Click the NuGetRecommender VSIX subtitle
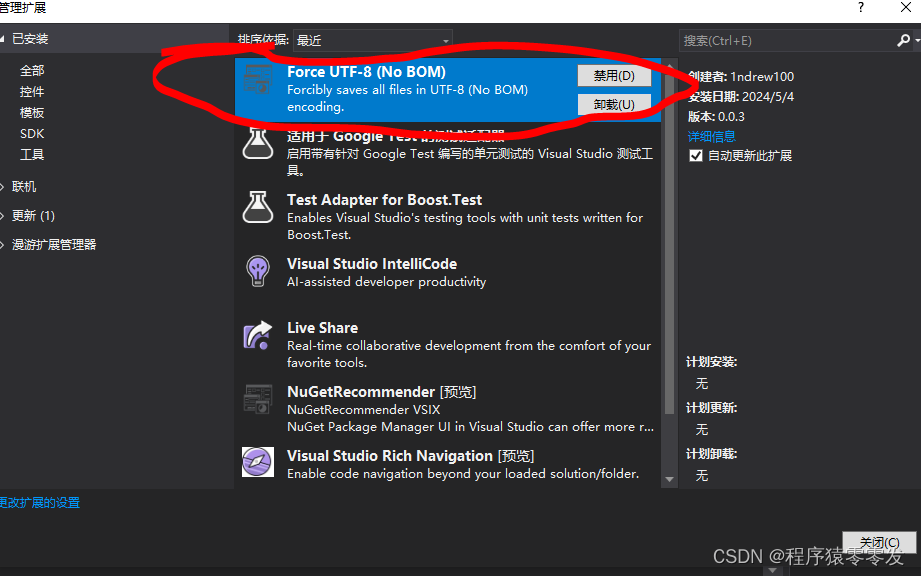This screenshot has height=576, width=921. point(364,409)
